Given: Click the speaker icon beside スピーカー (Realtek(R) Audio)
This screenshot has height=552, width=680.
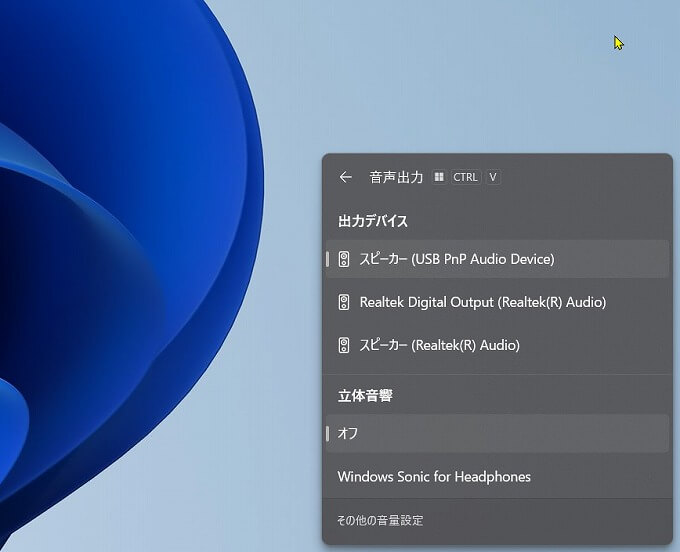Looking at the screenshot, I should tap(344, 345).
